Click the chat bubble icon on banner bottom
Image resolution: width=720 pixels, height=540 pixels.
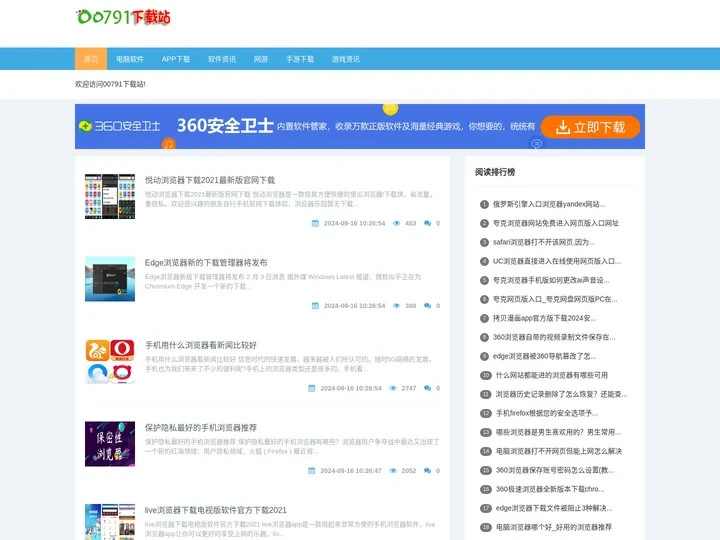(536, 144)
